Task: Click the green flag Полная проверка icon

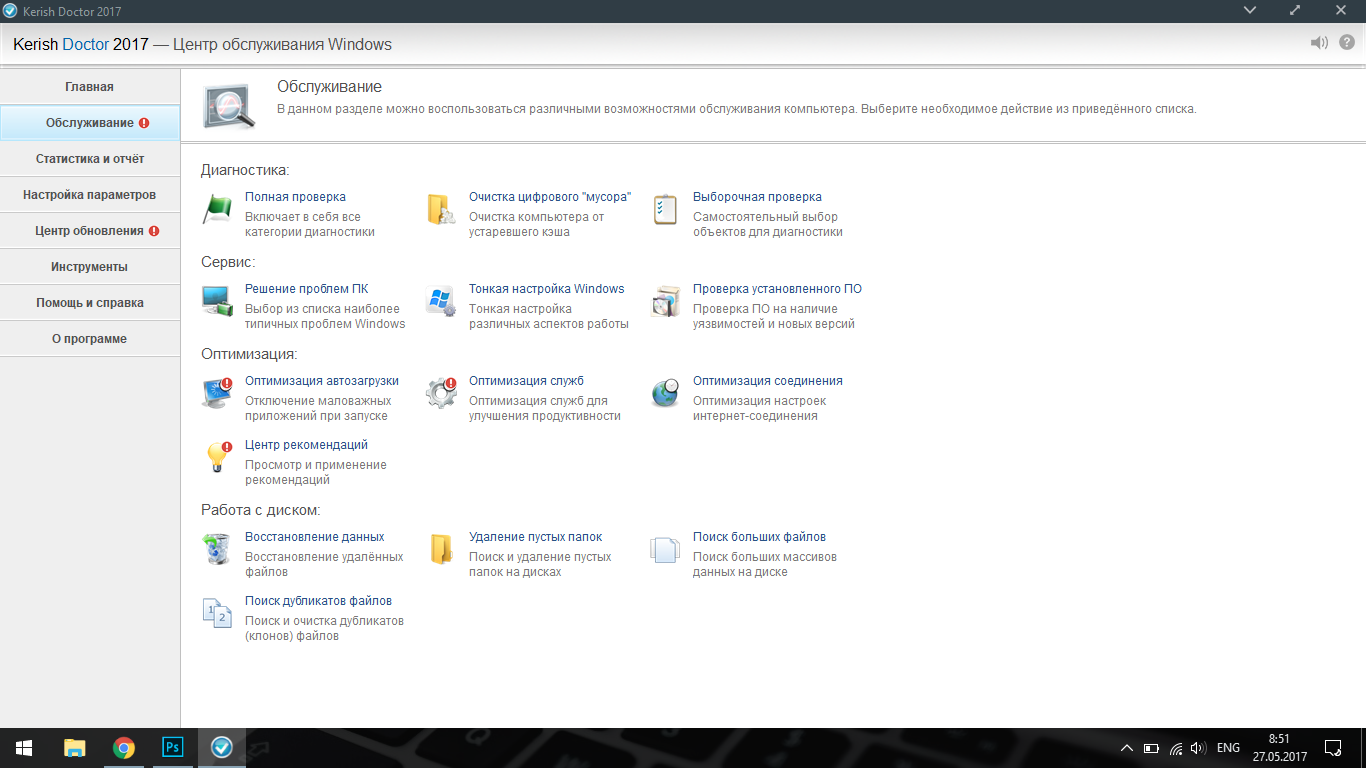Action: point(218,210)
